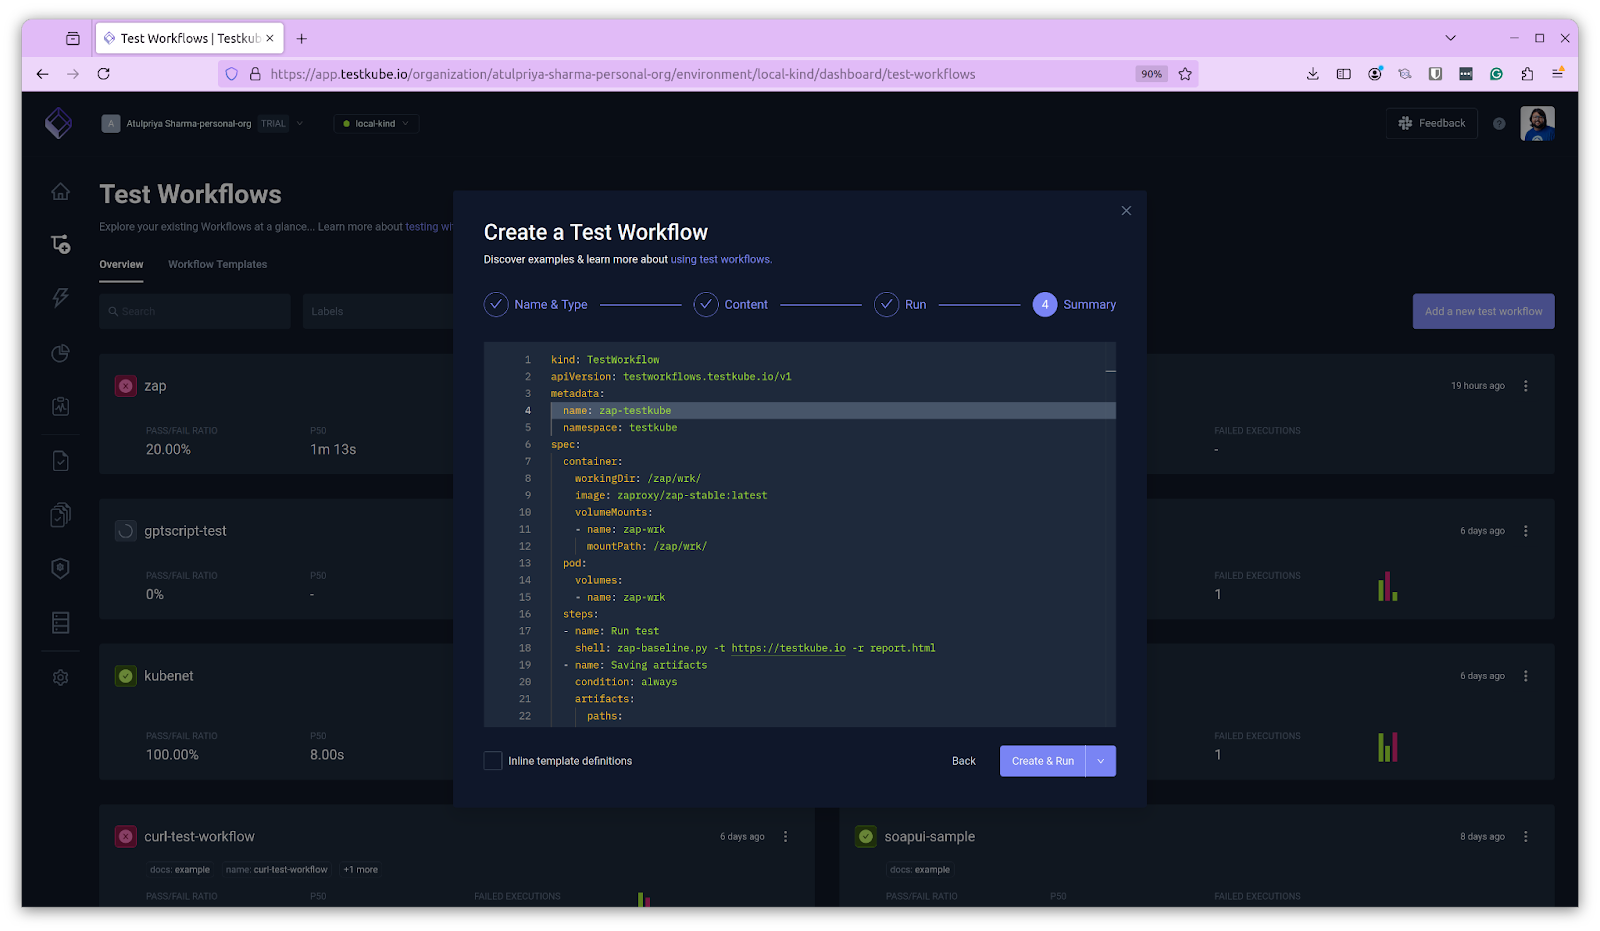Click the Testkube logo in sidebar

tap(58, 123)
